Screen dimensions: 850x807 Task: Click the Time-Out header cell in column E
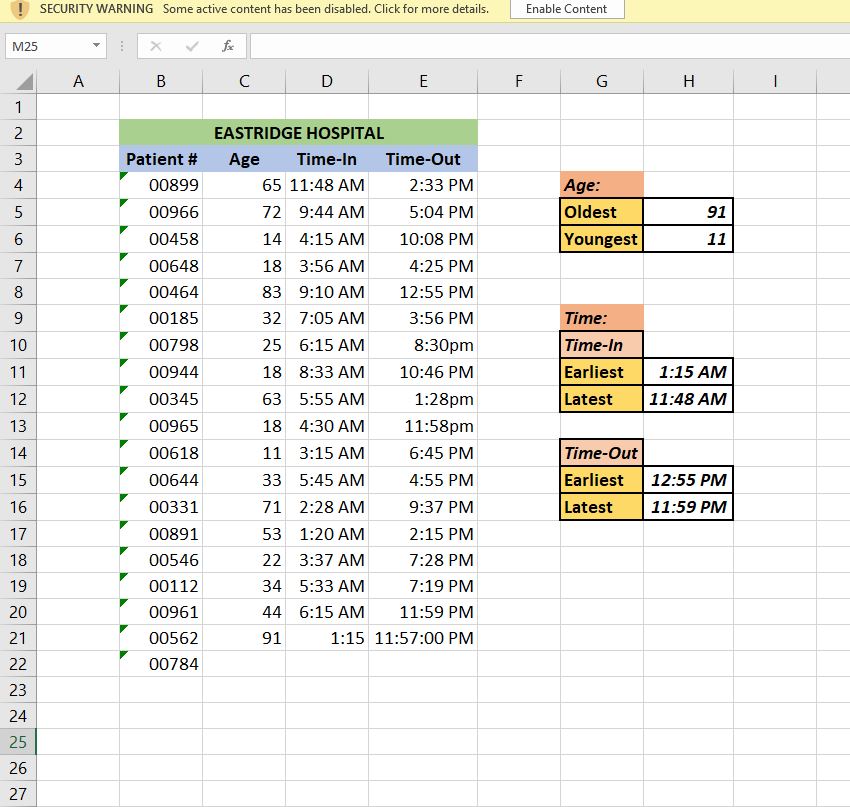[423, 159]
